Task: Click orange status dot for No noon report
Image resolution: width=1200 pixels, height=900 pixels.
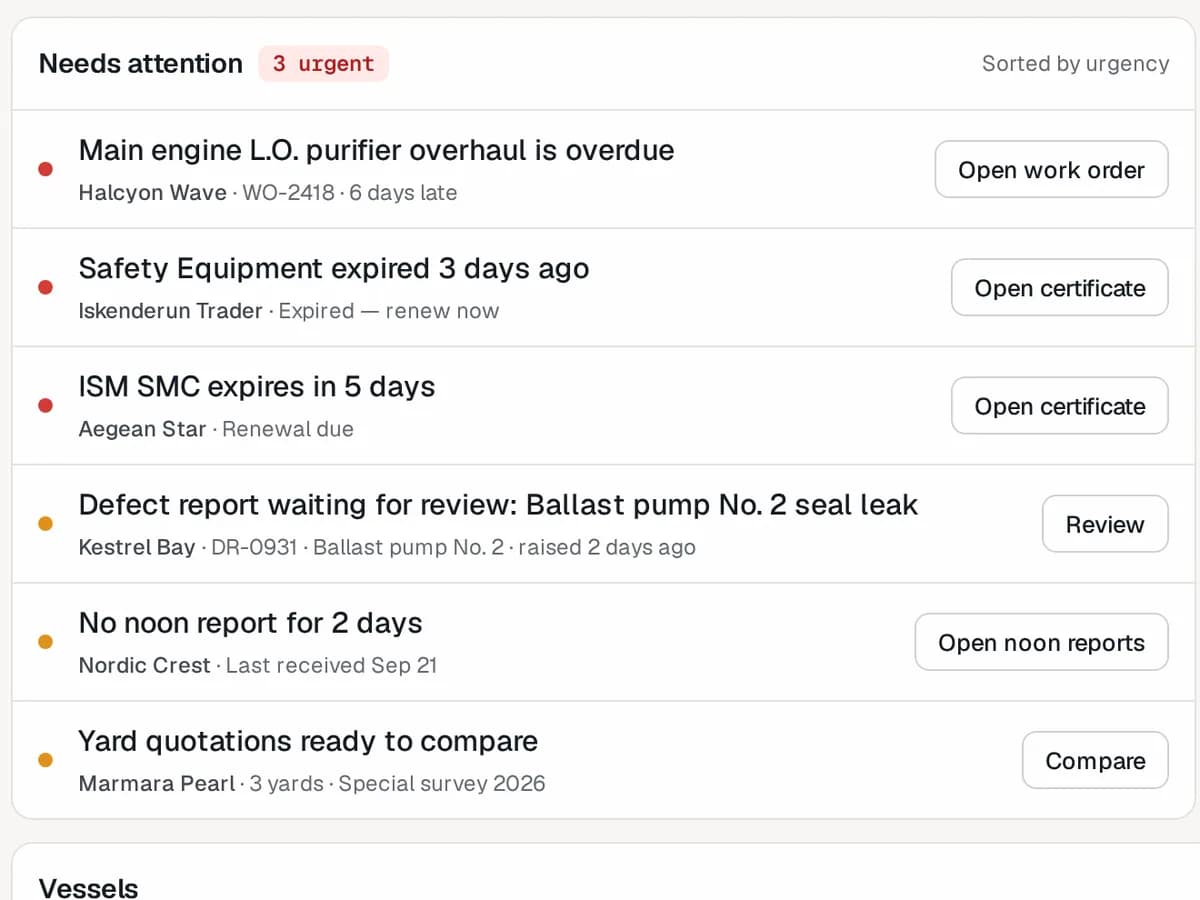Action: click(45, 641)
